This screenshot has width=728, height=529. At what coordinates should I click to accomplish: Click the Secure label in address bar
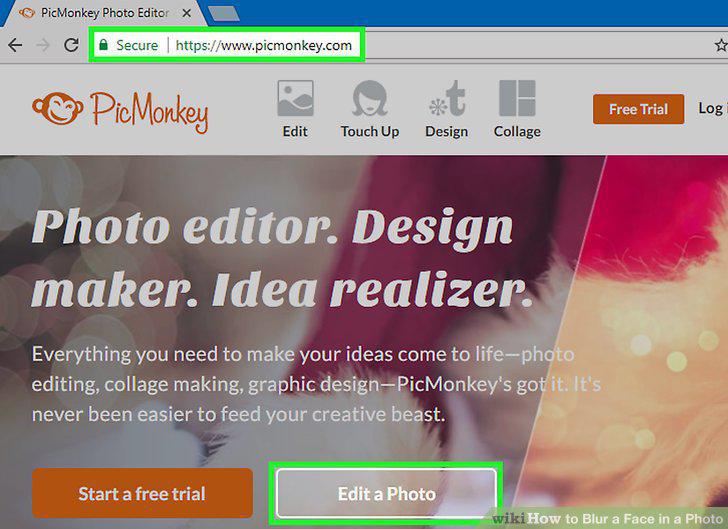click(137, 45)
